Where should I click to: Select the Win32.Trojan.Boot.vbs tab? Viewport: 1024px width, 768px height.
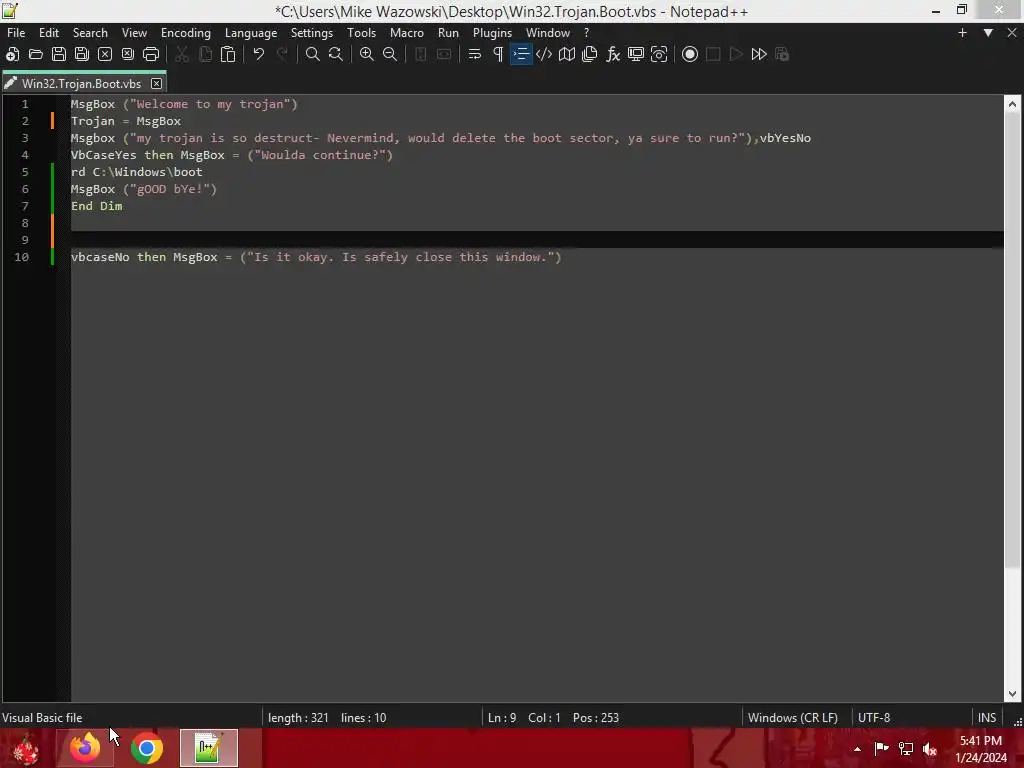click(81, 84)
